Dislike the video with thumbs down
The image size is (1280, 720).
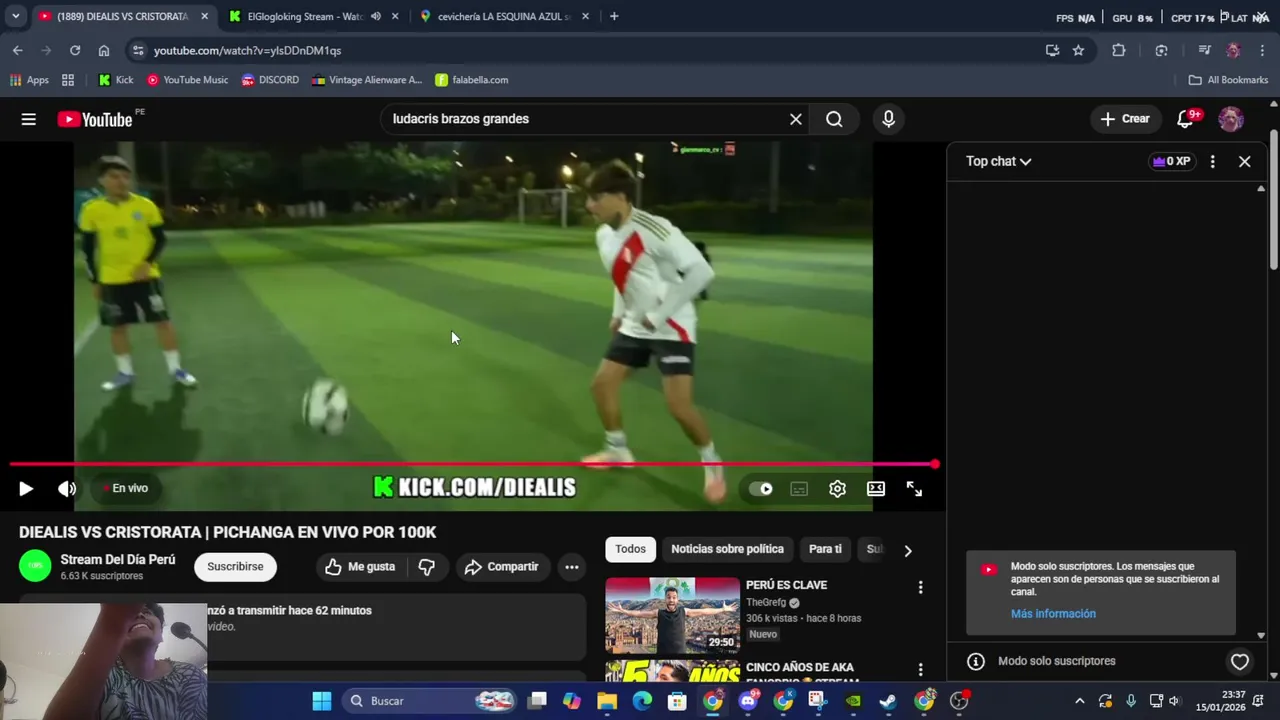[427, 566]
